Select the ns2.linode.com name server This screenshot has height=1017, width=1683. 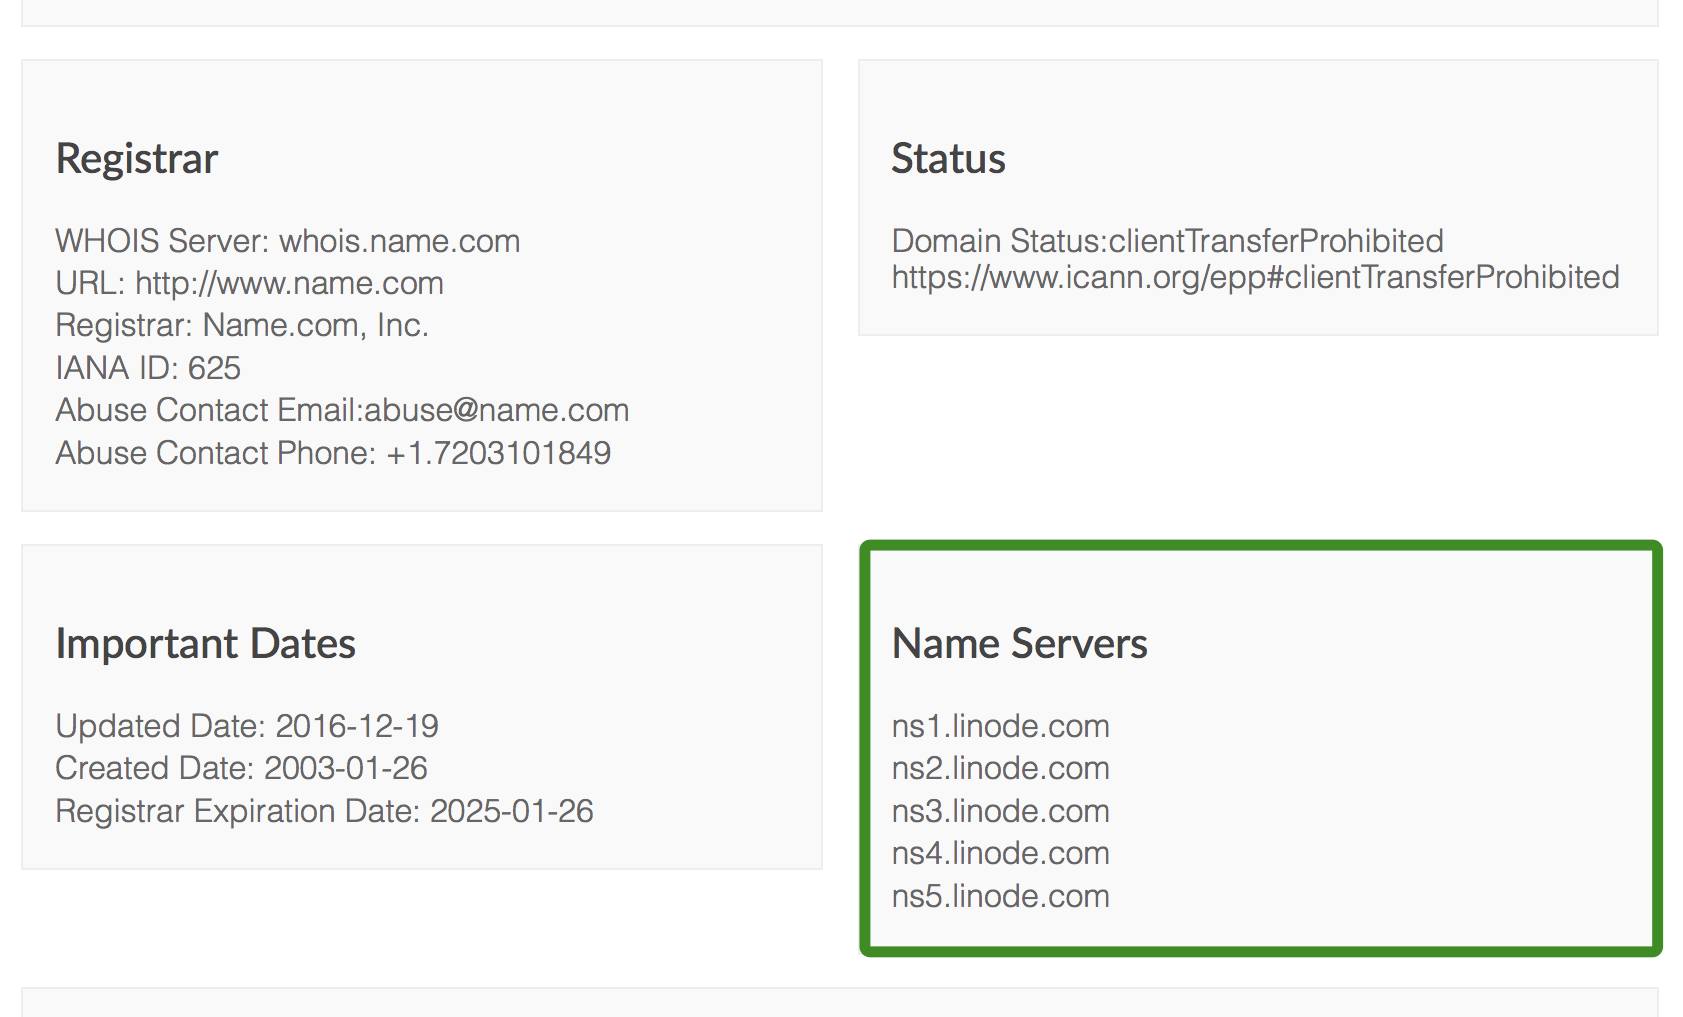(1000, 768)
